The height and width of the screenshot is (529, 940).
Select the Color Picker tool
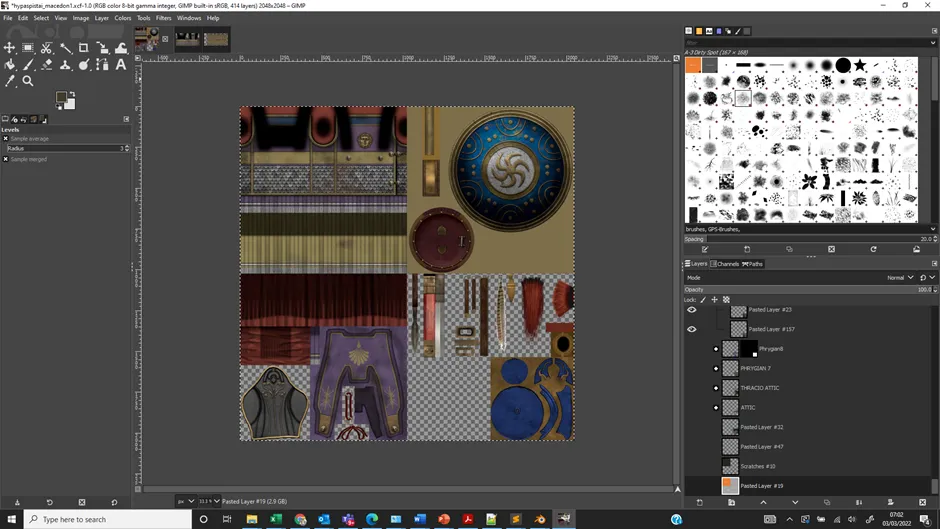10,81
